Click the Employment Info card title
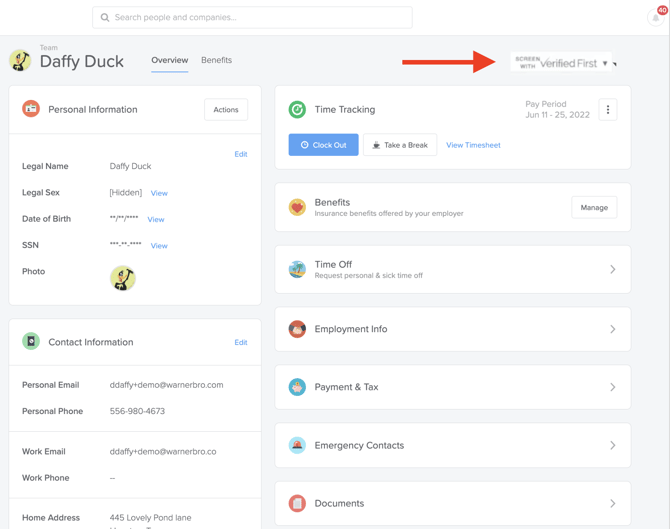This screenshot has width=670, height=529. tap(351, 329)
